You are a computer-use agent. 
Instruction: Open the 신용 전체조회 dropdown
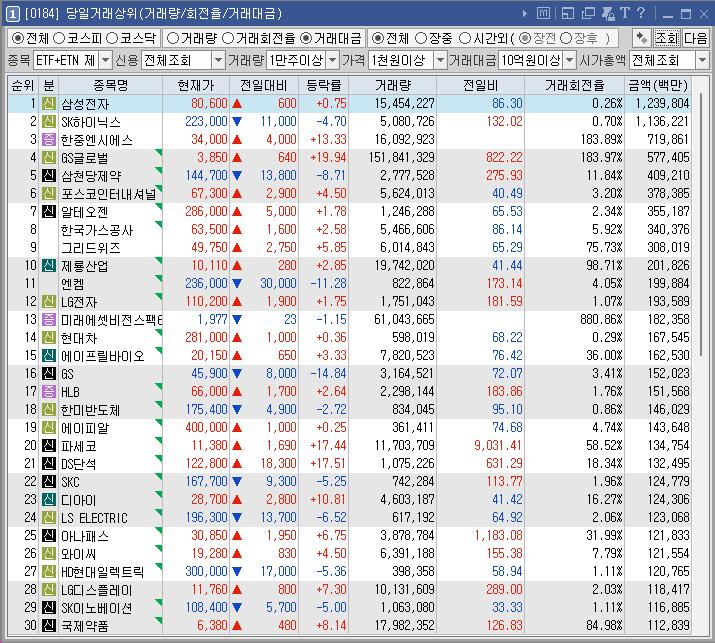tap(218, 60)
